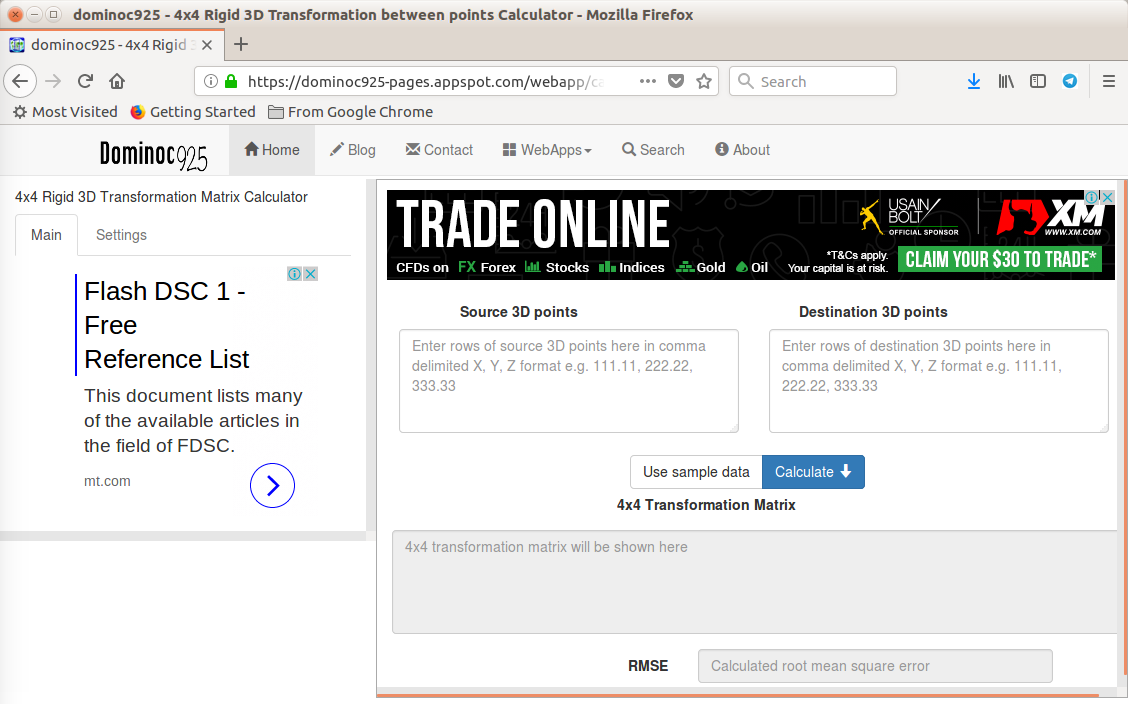The image size is (1128, 704).
Task: Expand the WebApps dropdown menu
Action: [547, 149]
